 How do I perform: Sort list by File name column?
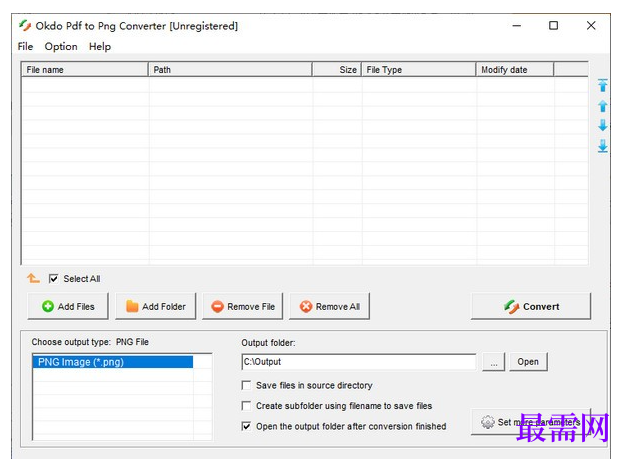(85, 70)
